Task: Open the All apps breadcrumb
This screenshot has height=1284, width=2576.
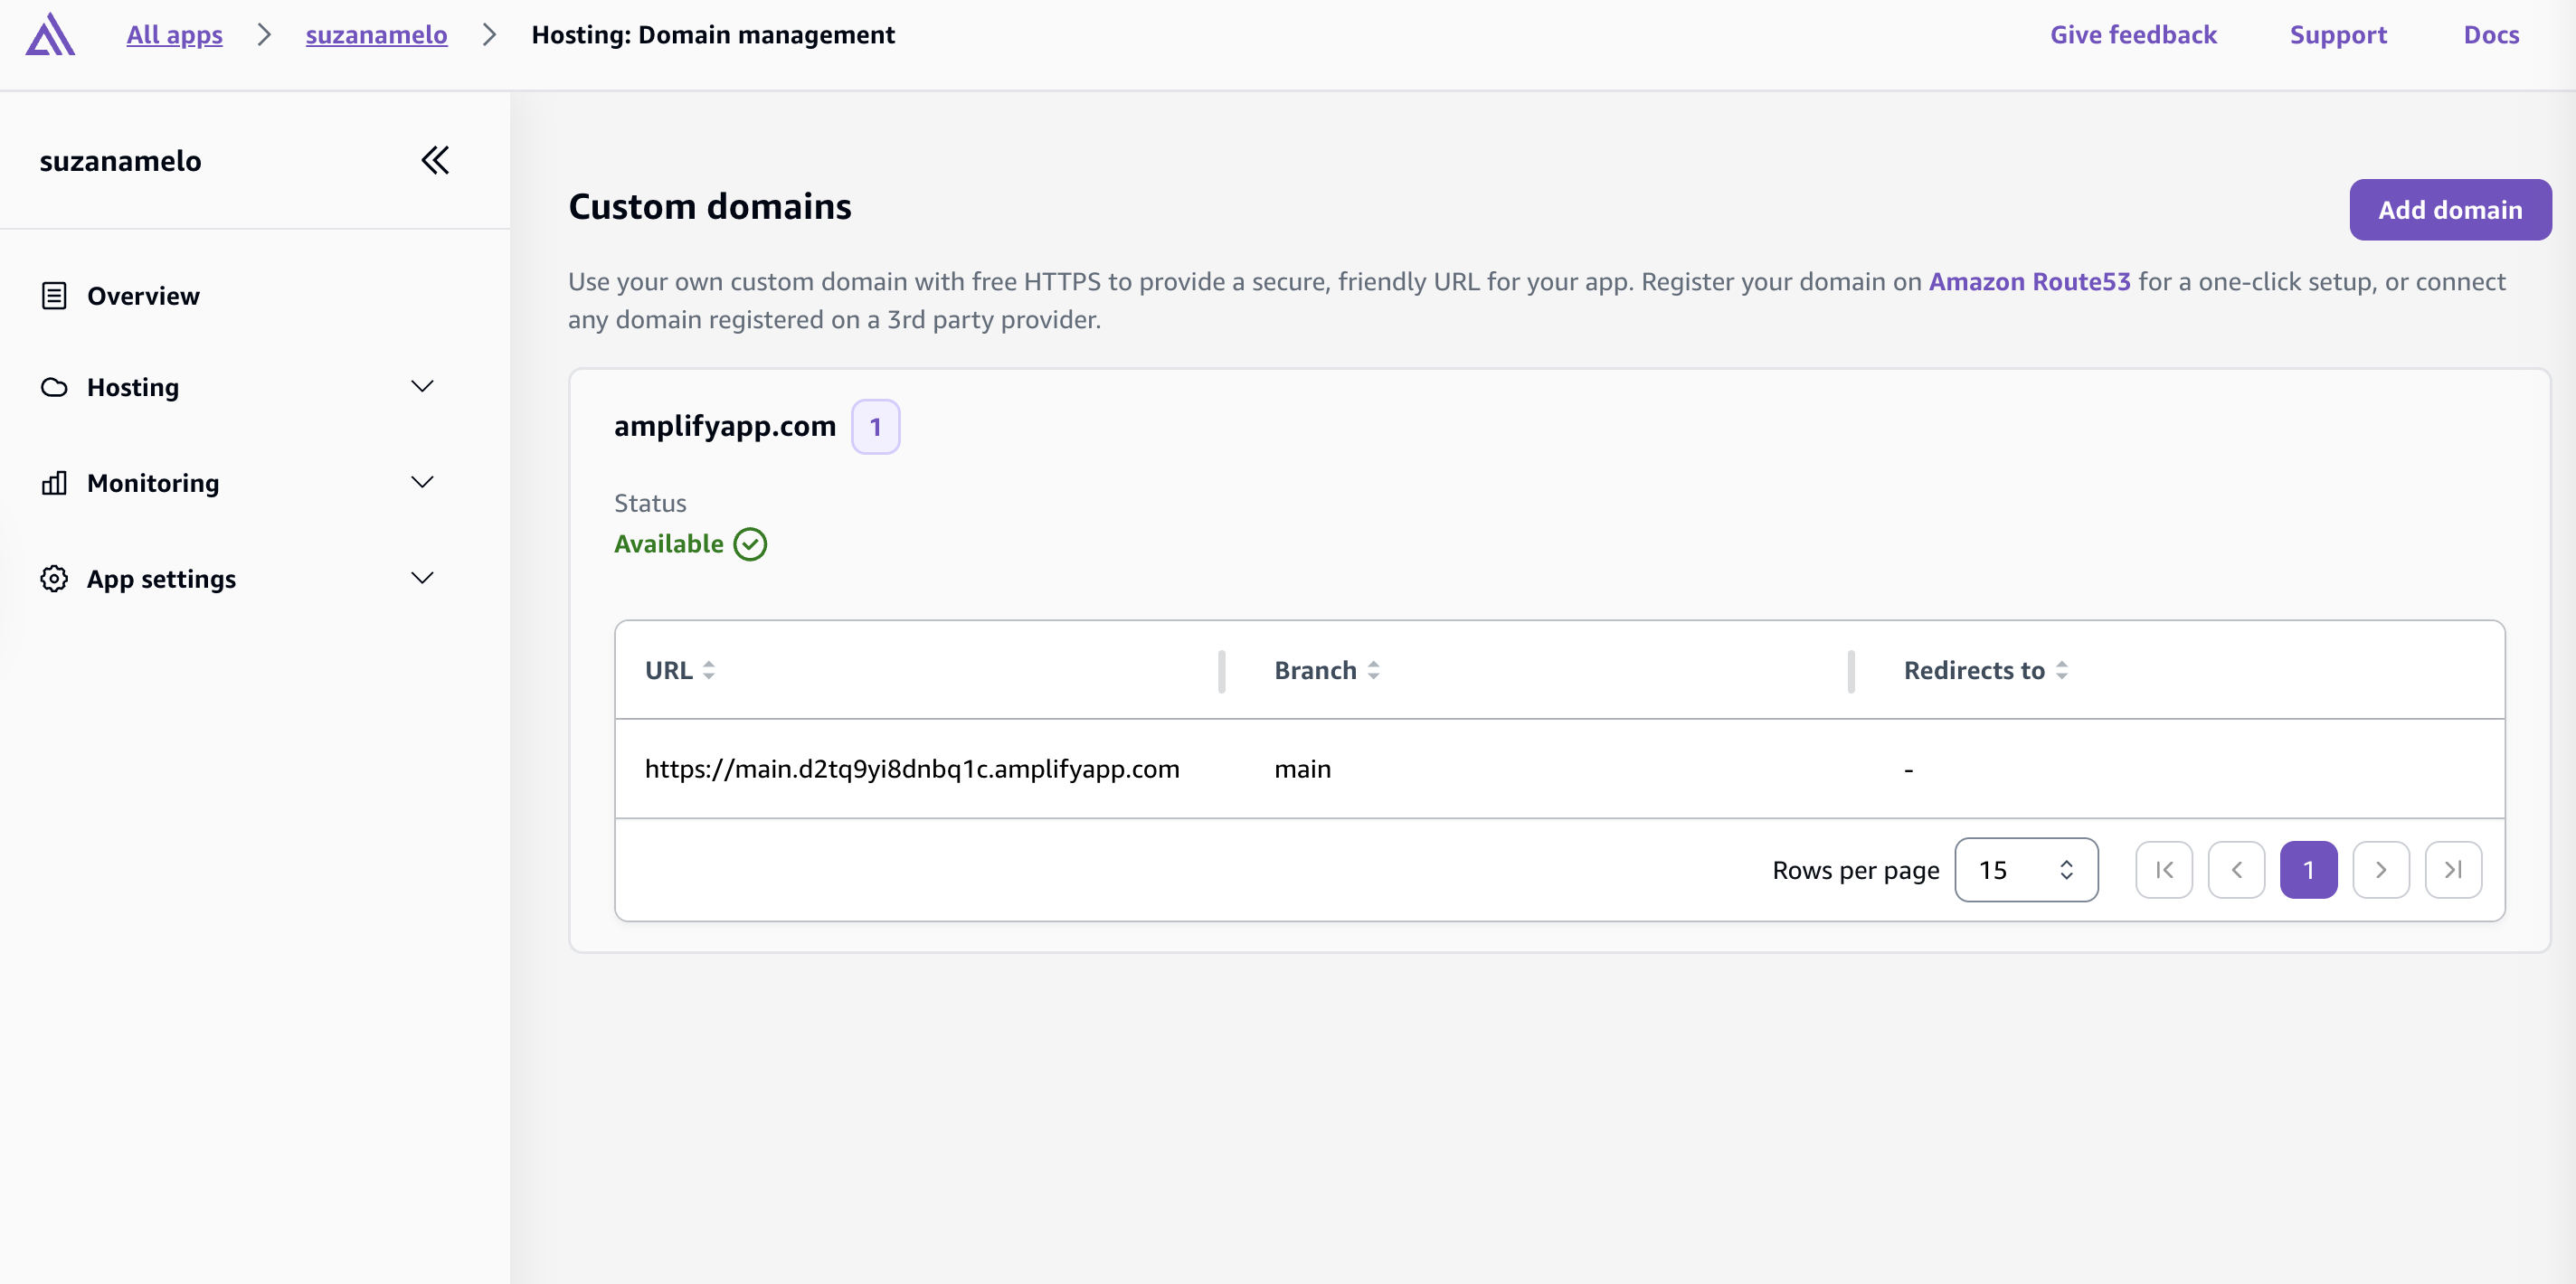Action: [x=174, y=35]
